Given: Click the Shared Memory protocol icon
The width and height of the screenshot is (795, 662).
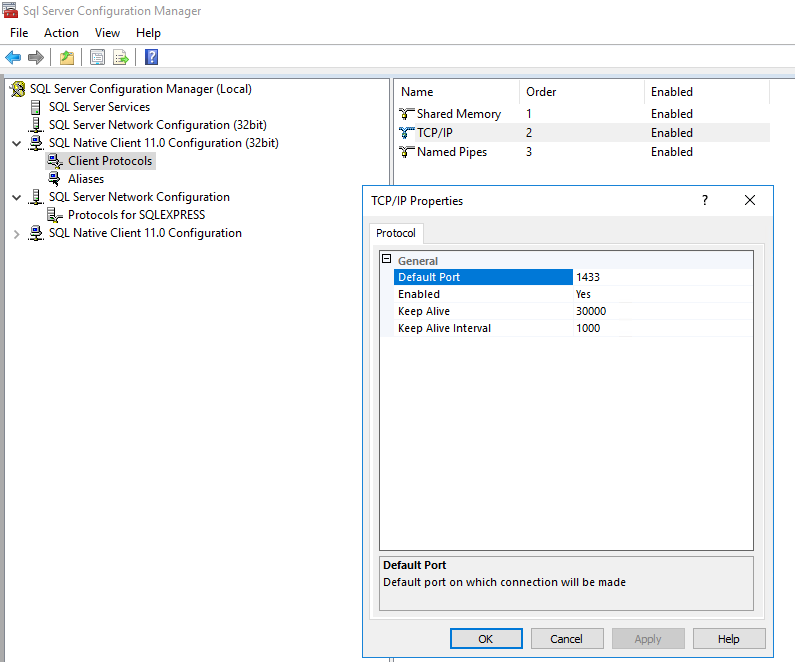Looking at the screenshot, I should (x=406, y=114).
